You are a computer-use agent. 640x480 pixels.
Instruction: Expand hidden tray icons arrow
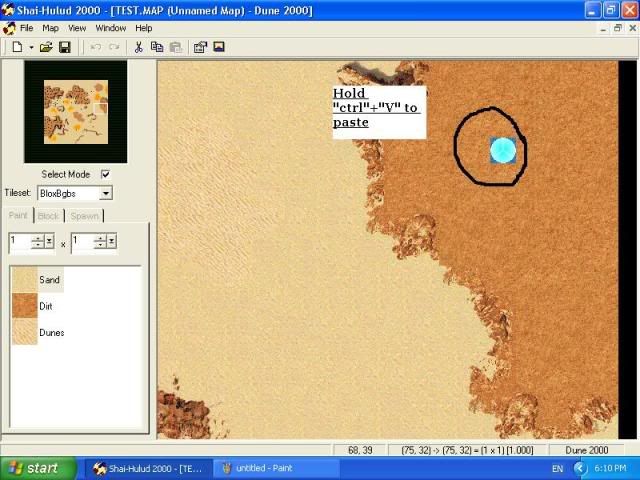[580, 469]
